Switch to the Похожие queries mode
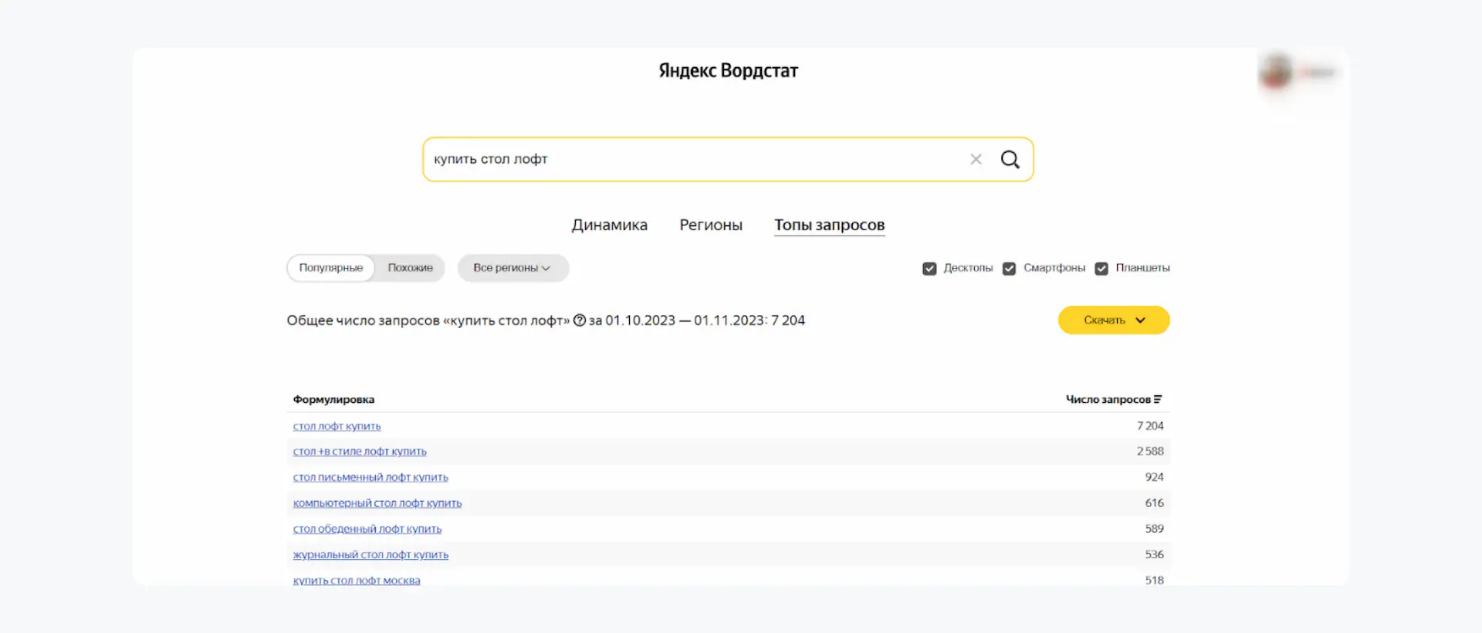The height and width of the screenshot is (633, 1482). pyautogui.click(x=411, y=268)
